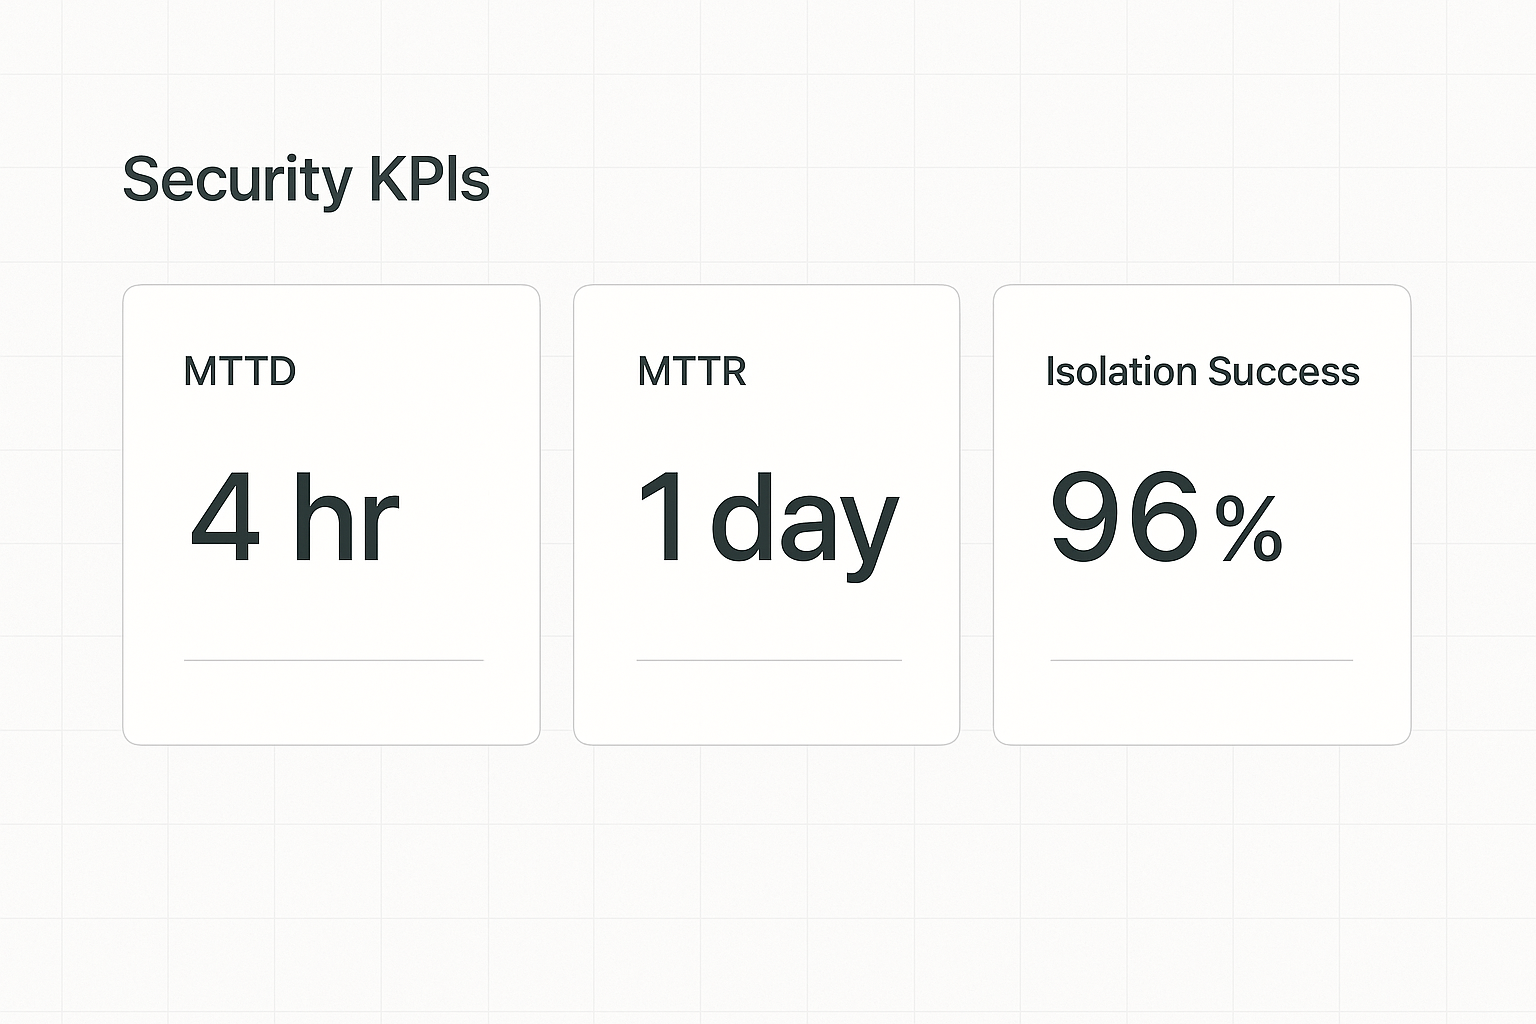Click the 4 hr value
1536x1024 pixels.
pyautogui.click(x=295, y=517)
